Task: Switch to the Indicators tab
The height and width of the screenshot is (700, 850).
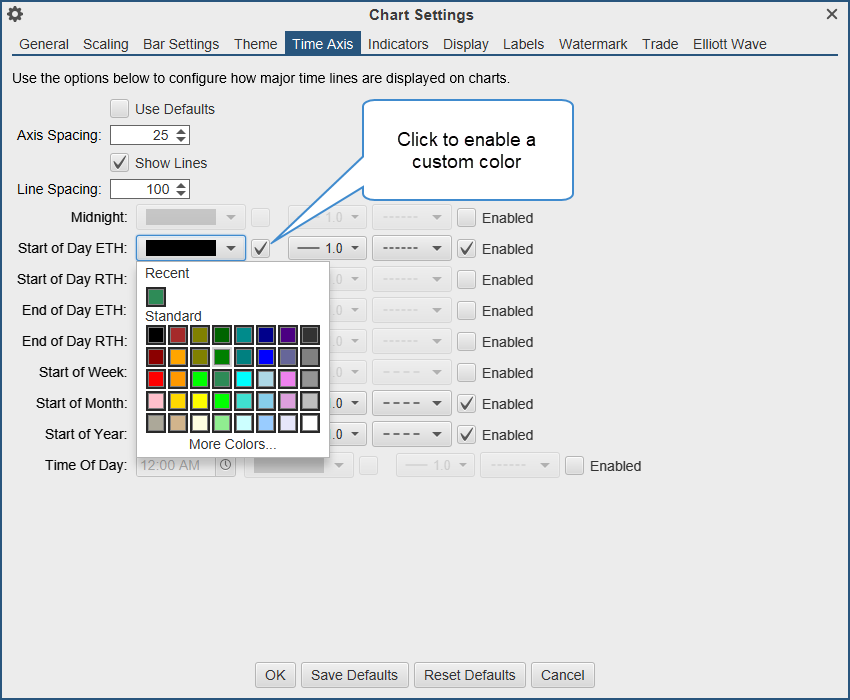Action: coord(398,44)
